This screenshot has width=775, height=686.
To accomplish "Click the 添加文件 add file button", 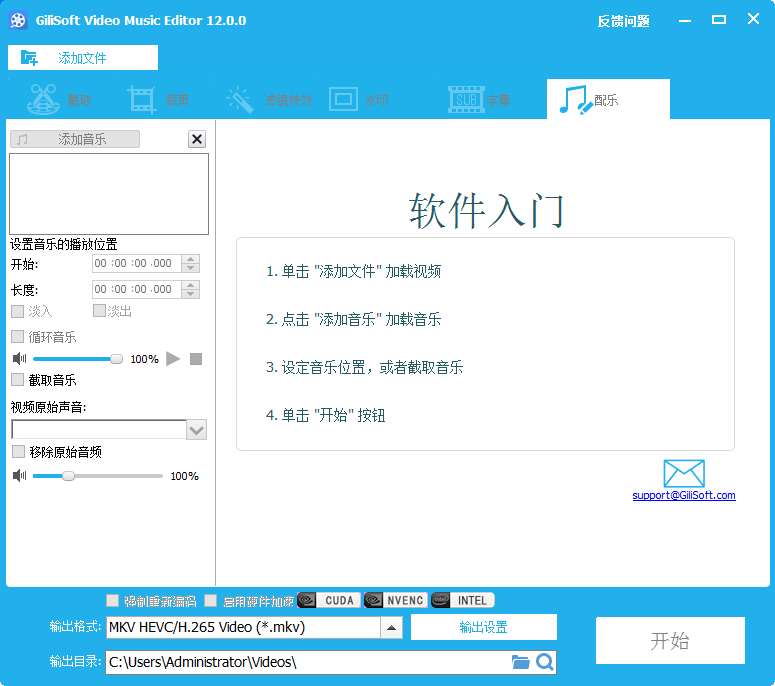I will (83, 58).
